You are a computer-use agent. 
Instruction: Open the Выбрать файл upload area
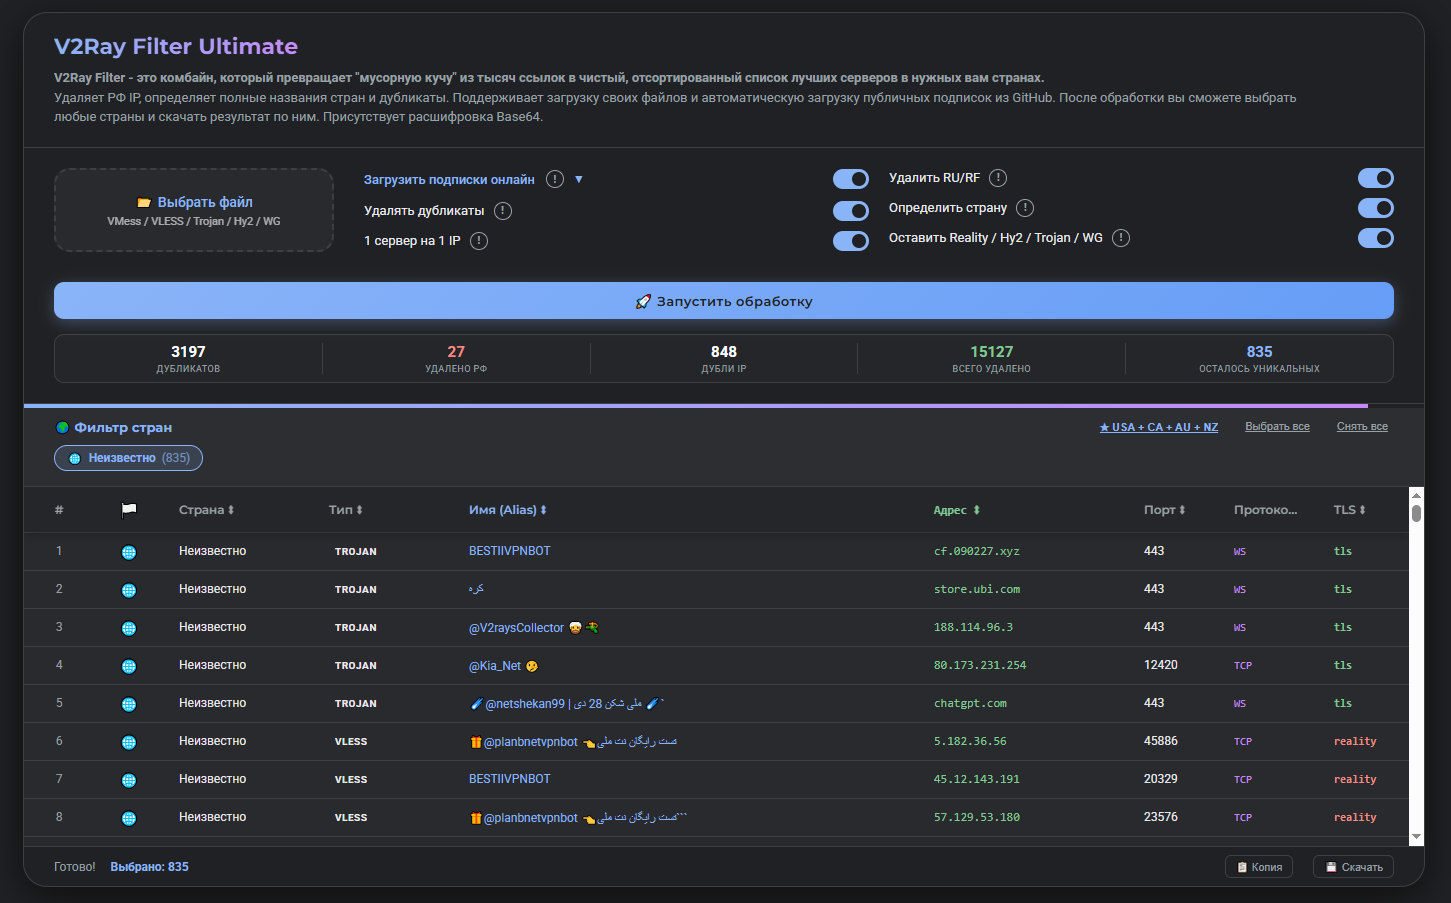coord(194,210)
